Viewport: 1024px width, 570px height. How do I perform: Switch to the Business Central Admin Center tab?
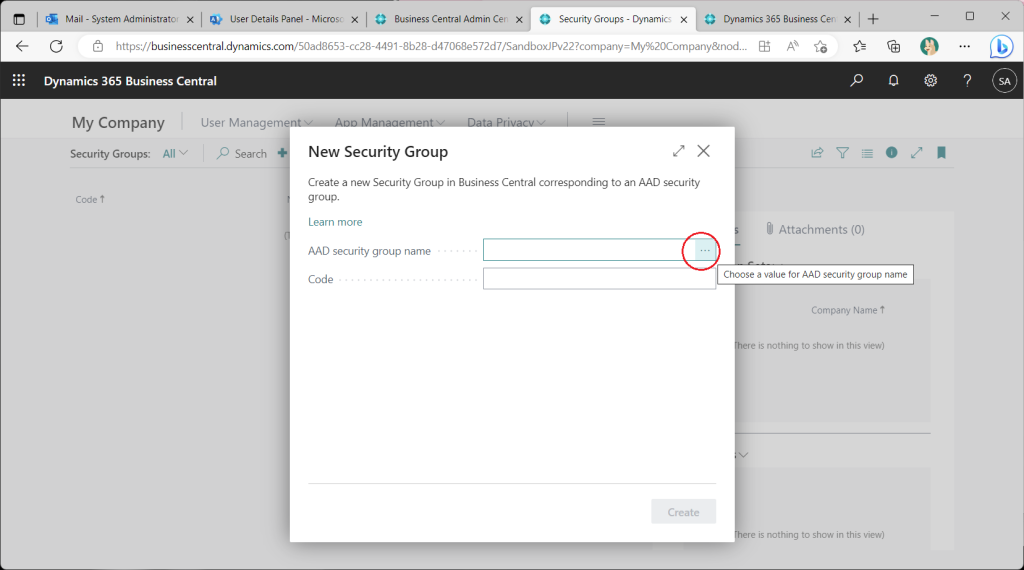(x=449, y=19)
